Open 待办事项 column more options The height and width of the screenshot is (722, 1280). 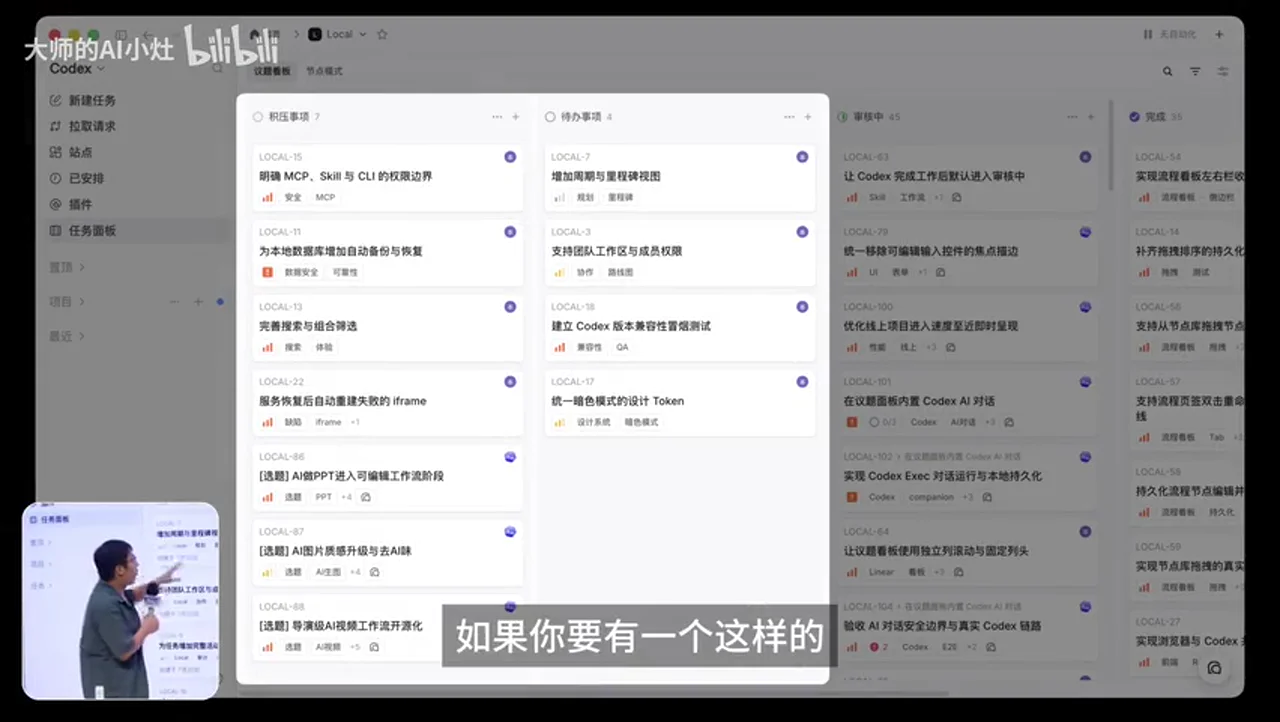point(789,117)
